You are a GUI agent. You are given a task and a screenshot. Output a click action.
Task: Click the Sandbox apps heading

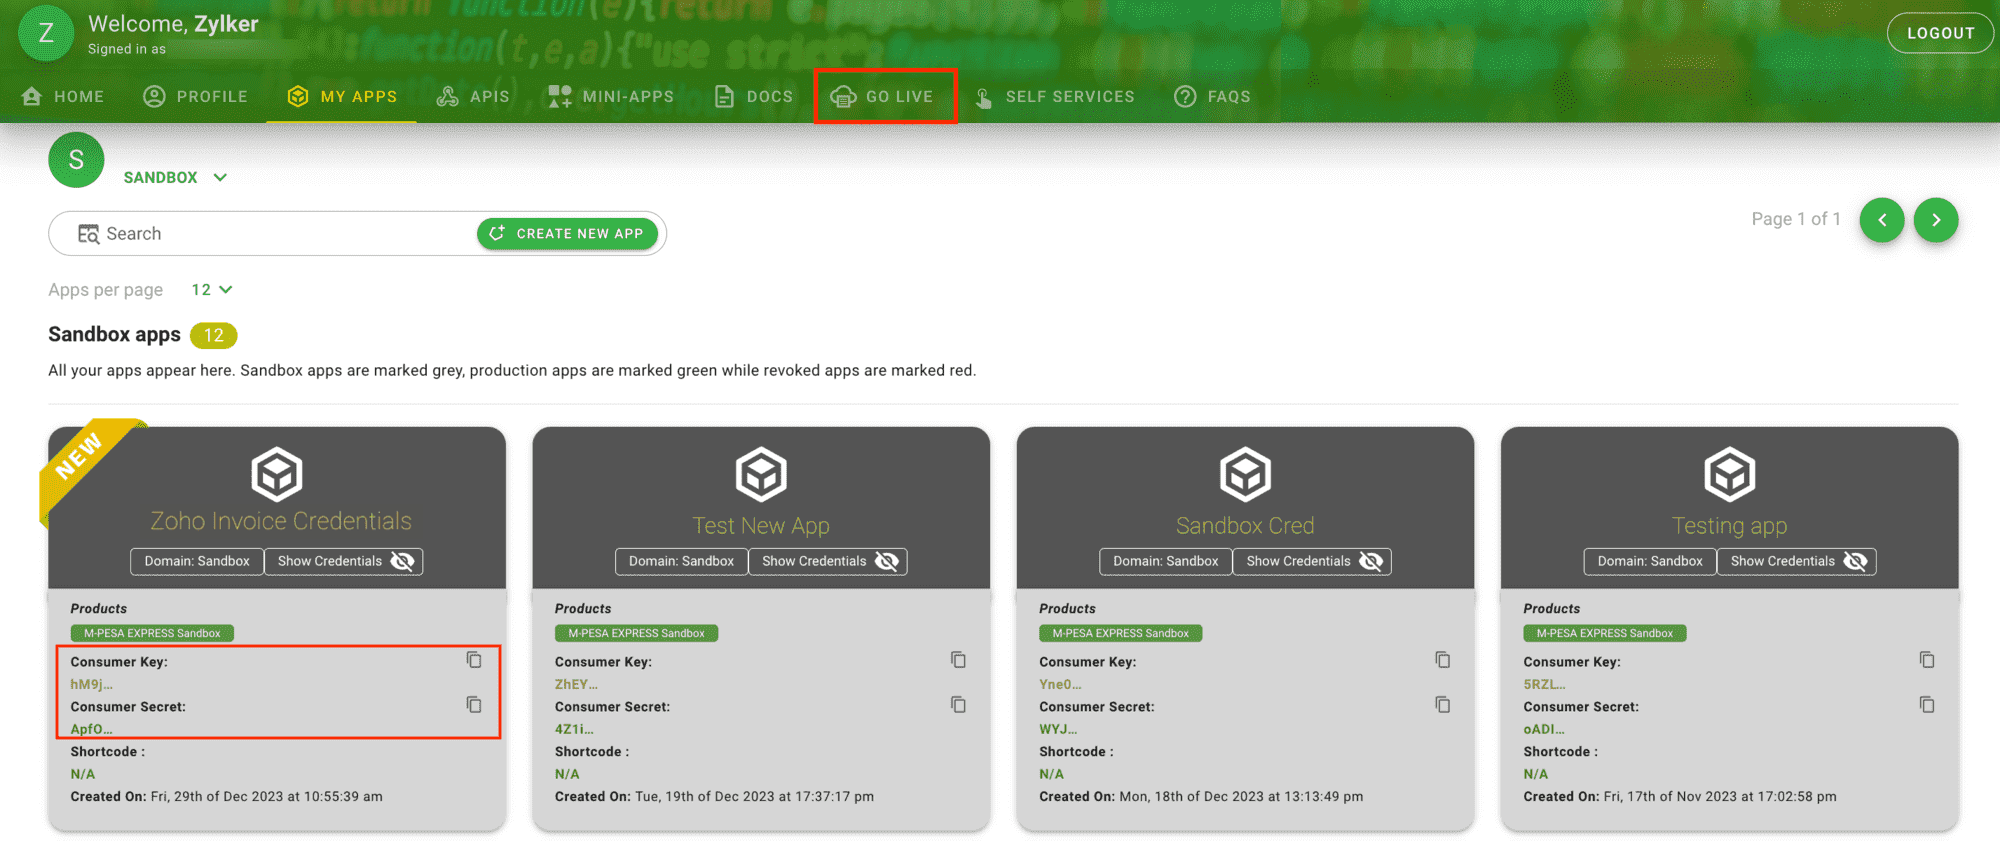coord(114,335)
